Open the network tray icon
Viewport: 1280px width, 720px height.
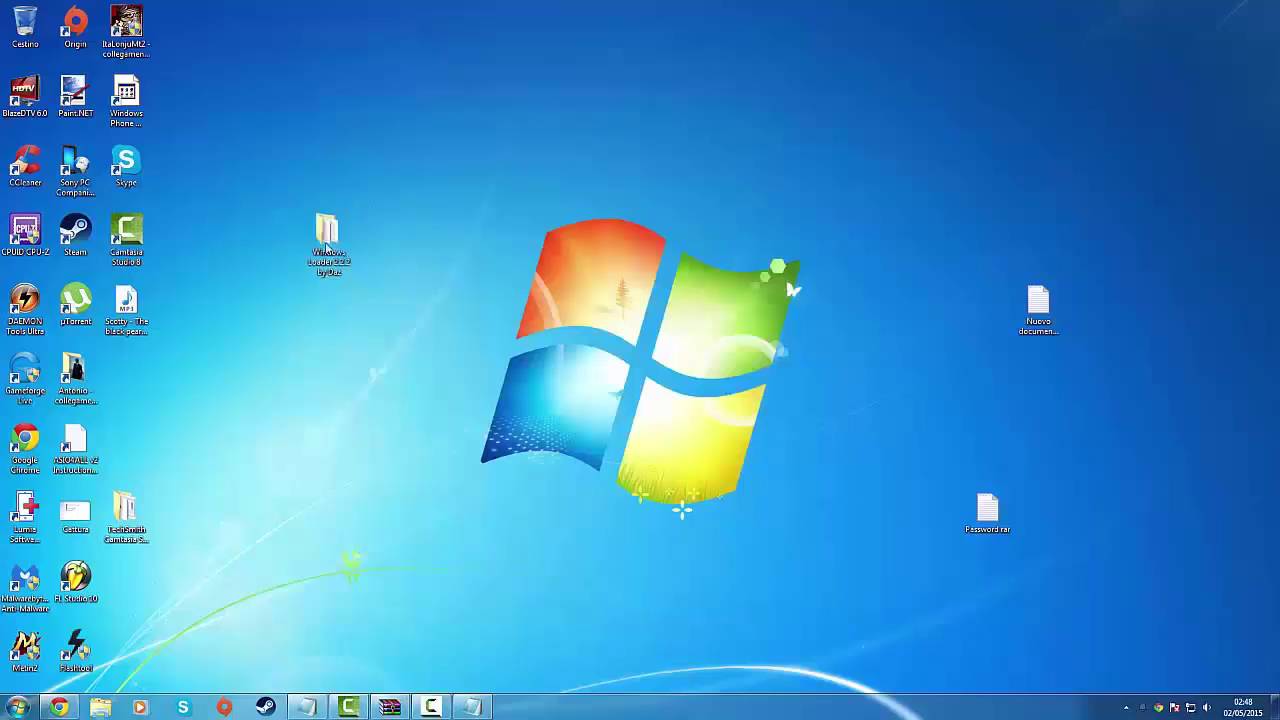pyautogui.click(x=1190, y=708)
